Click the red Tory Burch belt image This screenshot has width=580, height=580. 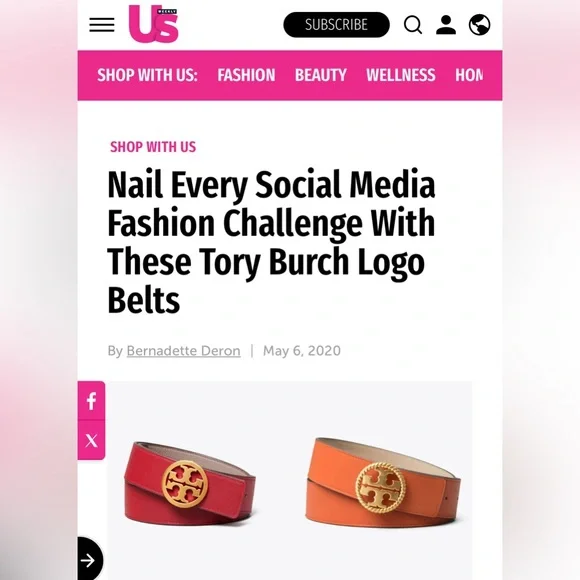(190, 484)
